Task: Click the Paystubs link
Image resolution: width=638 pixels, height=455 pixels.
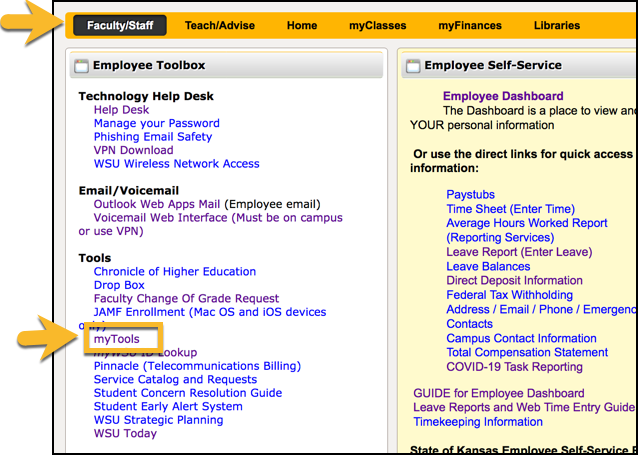Action: pos(470,195)
